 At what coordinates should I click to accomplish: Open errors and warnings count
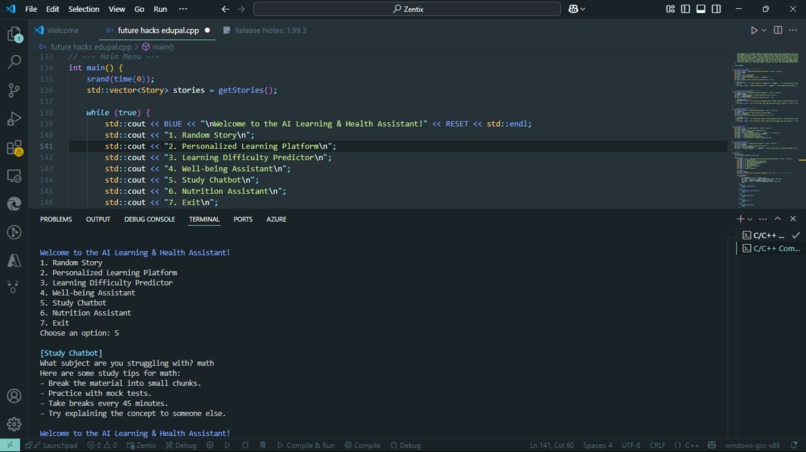click(102, 445)
